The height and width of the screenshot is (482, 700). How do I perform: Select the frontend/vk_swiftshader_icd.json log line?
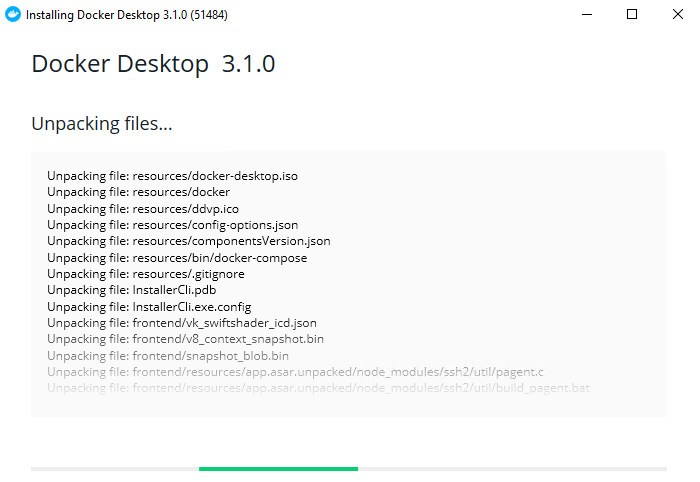click(x=182, y=323)
